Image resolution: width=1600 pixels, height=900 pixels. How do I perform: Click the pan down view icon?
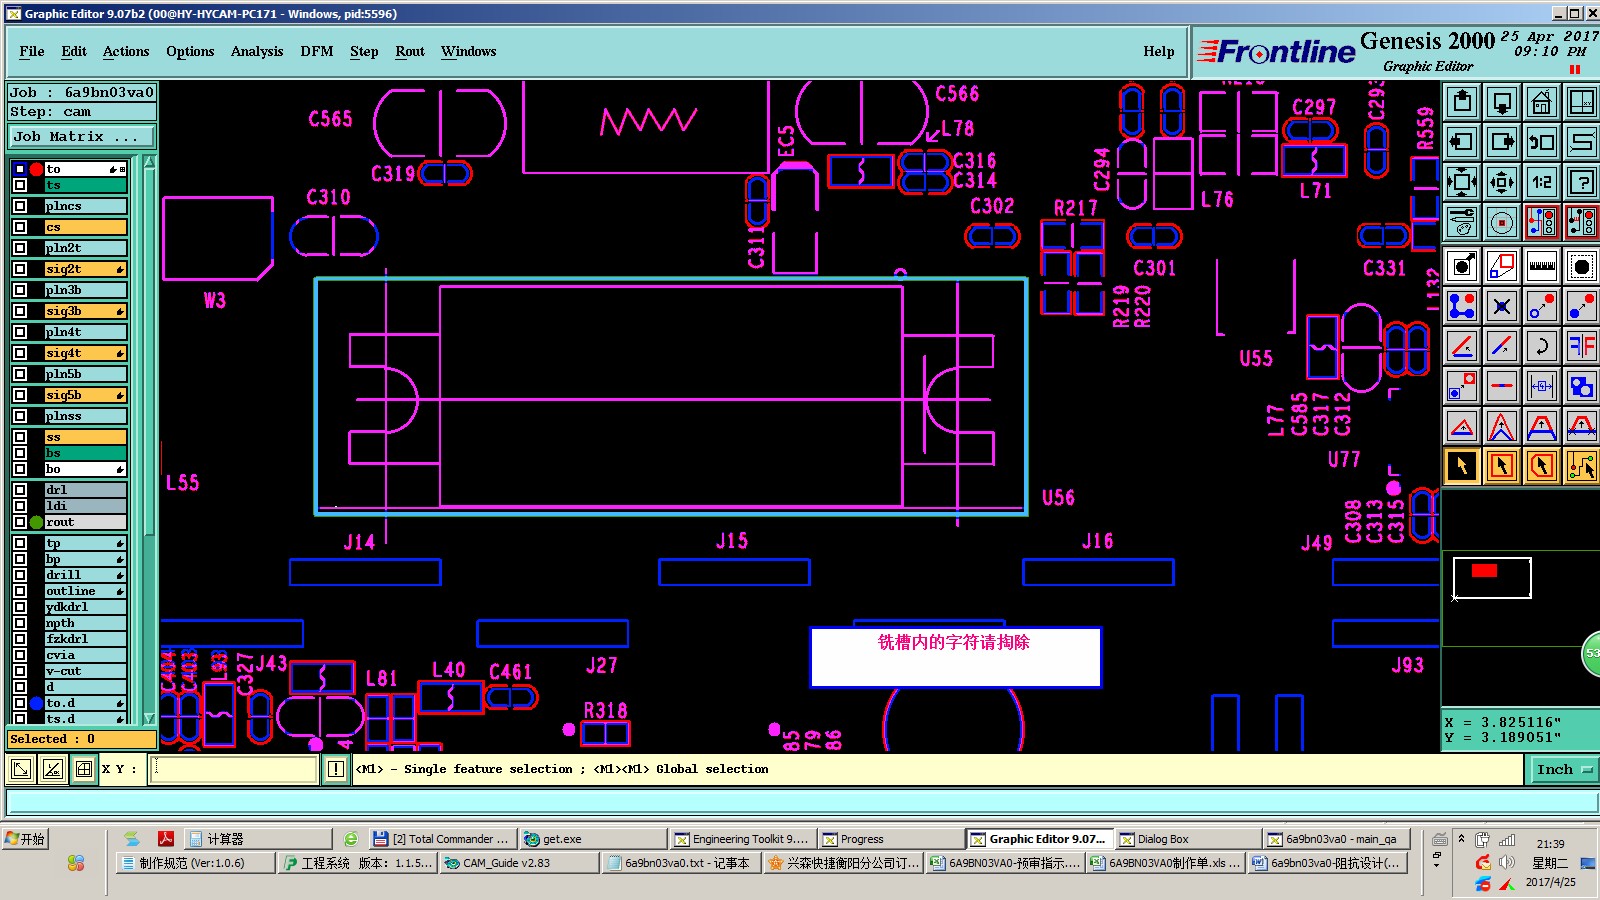(1502, 102)
